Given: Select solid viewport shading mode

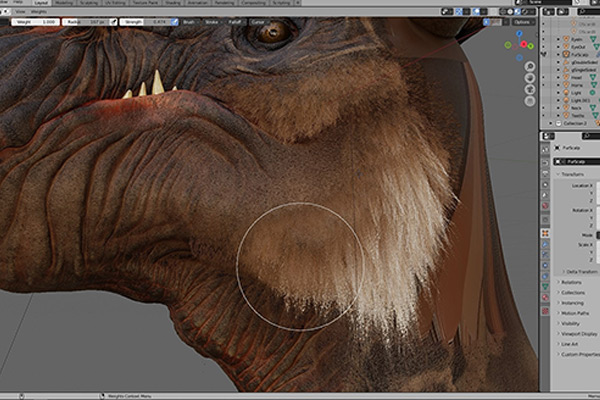Looking at the screenshot, I should (510, 12).
